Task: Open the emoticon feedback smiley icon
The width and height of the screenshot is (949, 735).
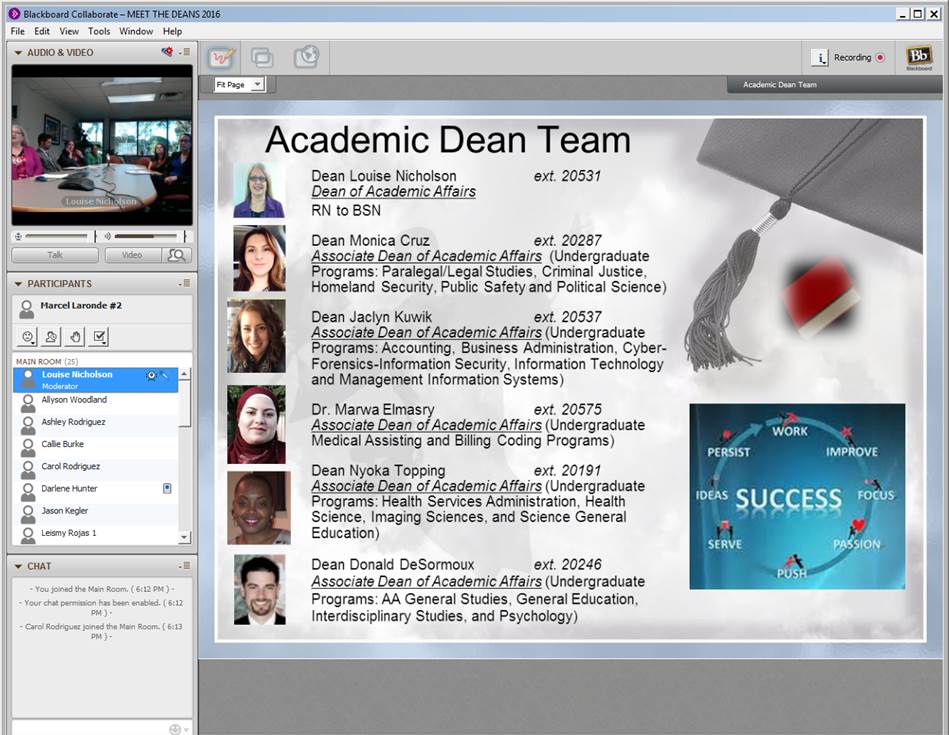Action: click(28, 337)
